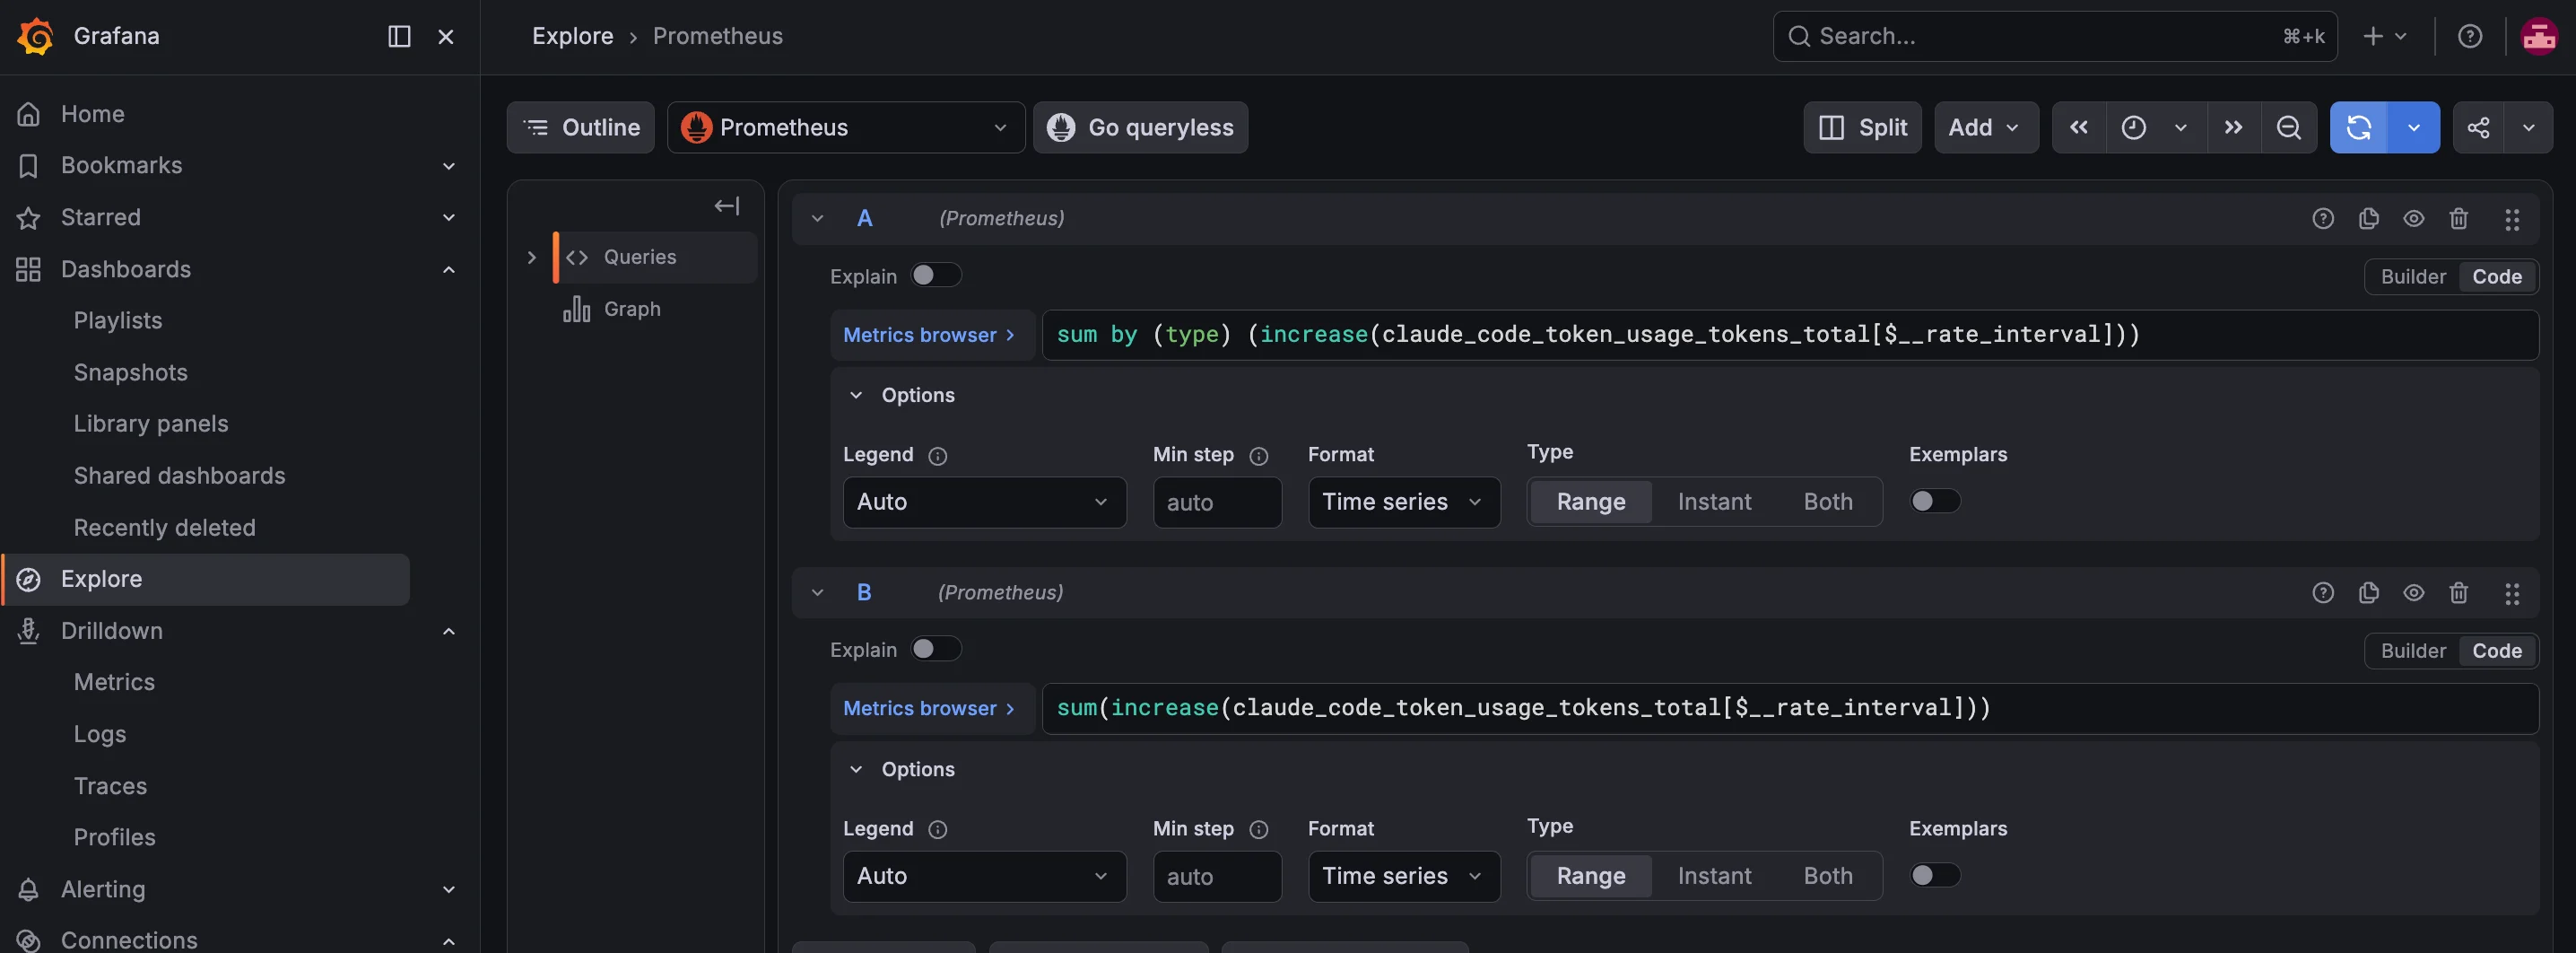
Task: Click the Outline button
Action: point(581,127)
